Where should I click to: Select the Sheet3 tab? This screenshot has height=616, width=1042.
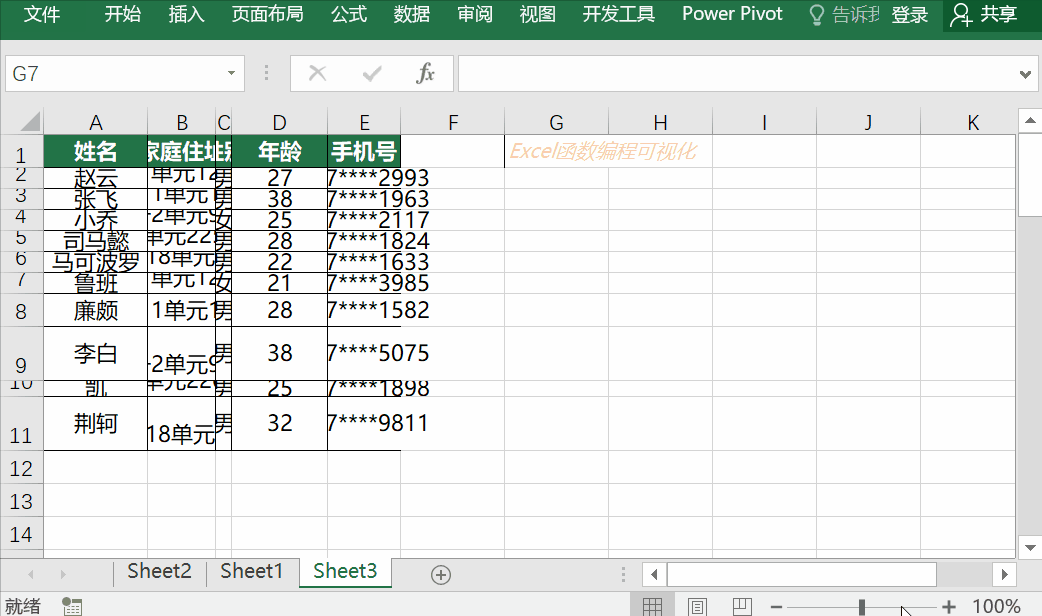[345, 571]
